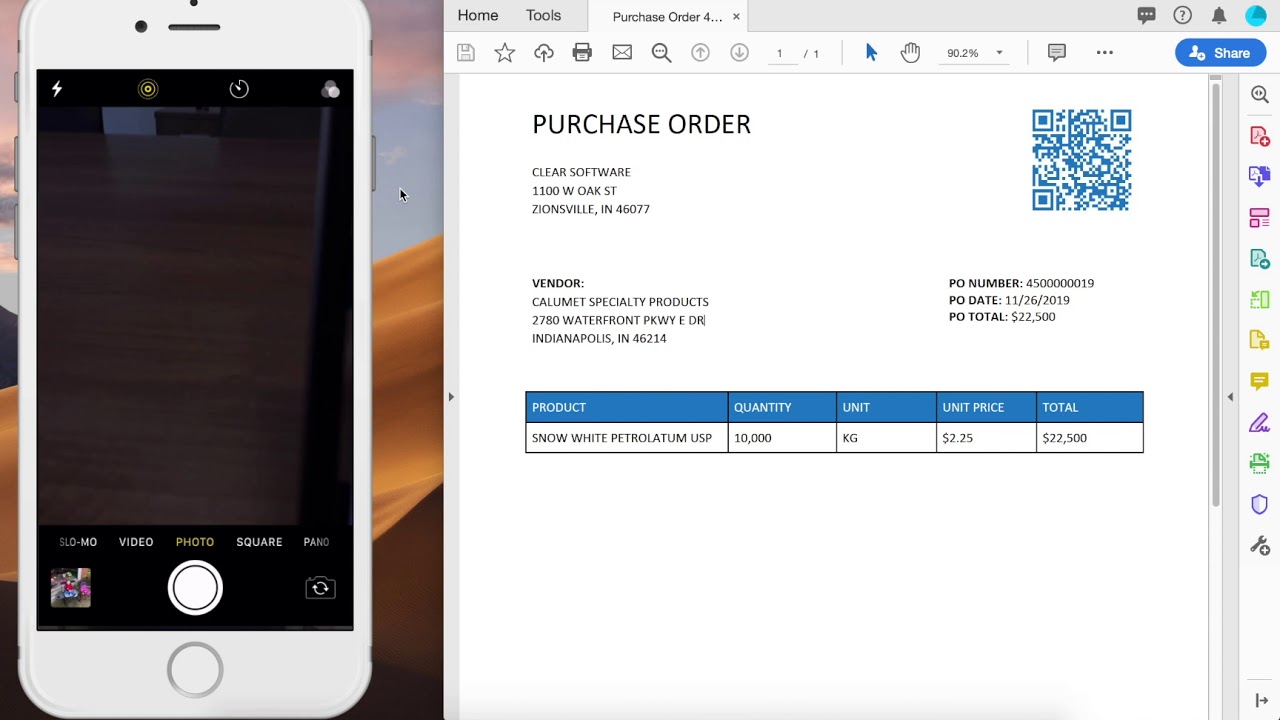Open the green Print Production sidebar tool
Image resolution: width=1280 pixels, height=720 pixels.
click(x=1260, y=463)
